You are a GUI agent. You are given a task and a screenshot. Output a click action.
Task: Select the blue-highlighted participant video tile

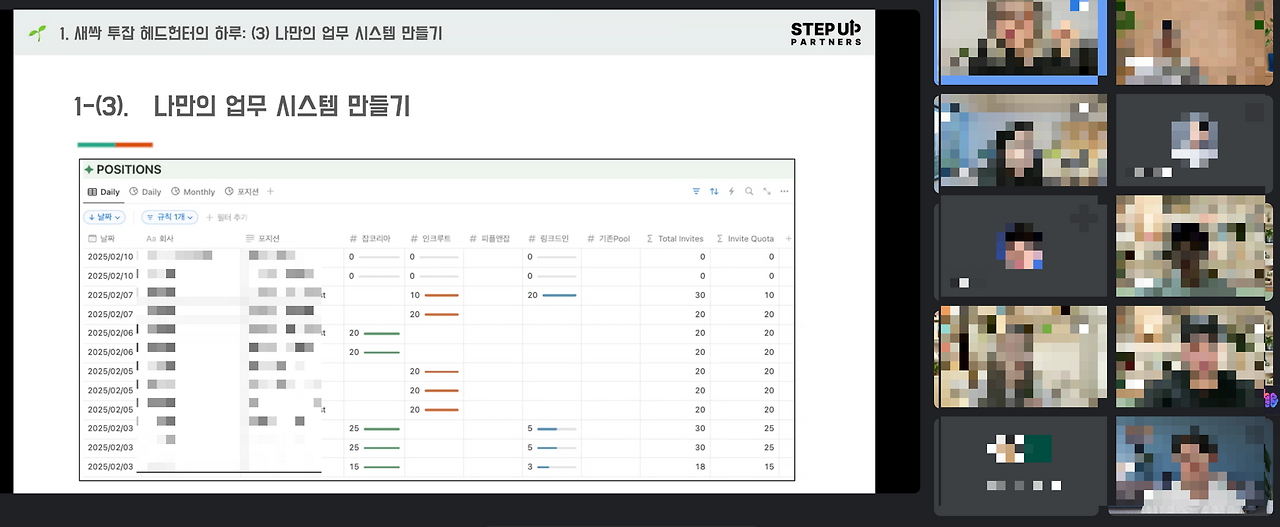1022,42
